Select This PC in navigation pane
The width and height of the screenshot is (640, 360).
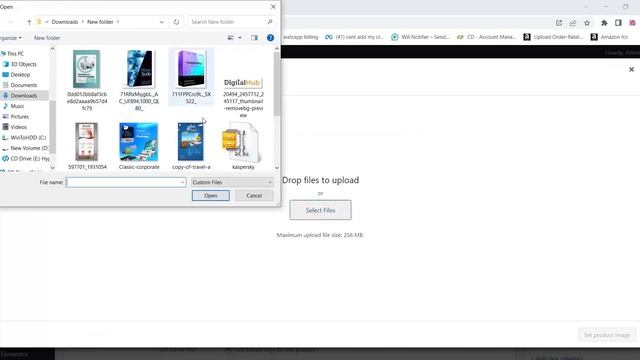coord(13,53)
